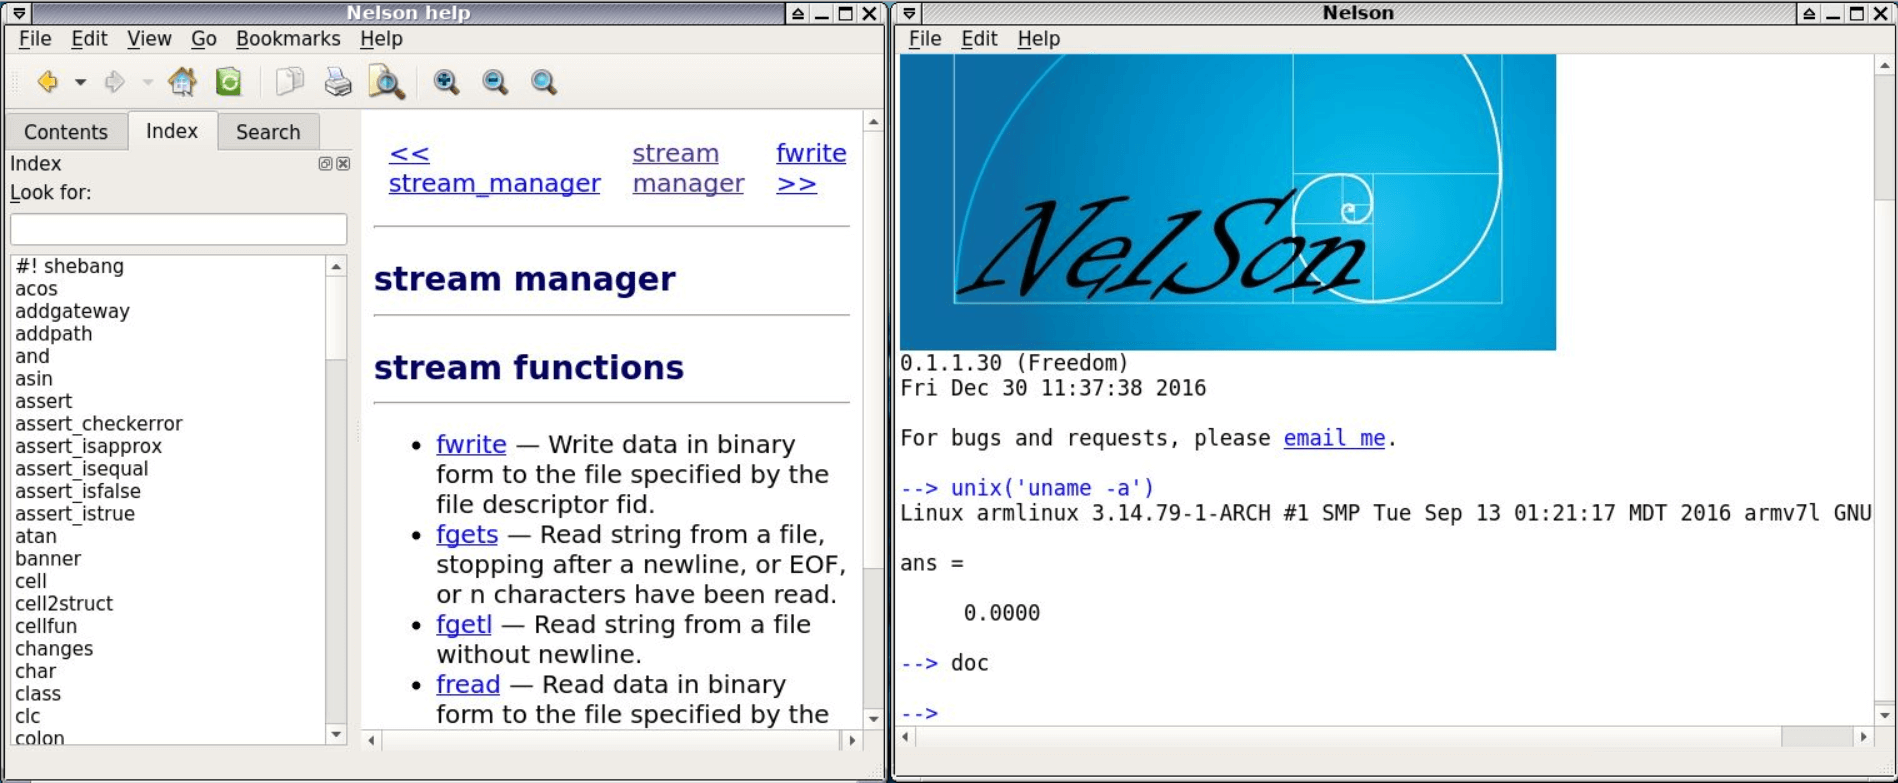Click the Zoom out icon
The height and width of the screenshot is (783, 1898).
tap(495, 82)
